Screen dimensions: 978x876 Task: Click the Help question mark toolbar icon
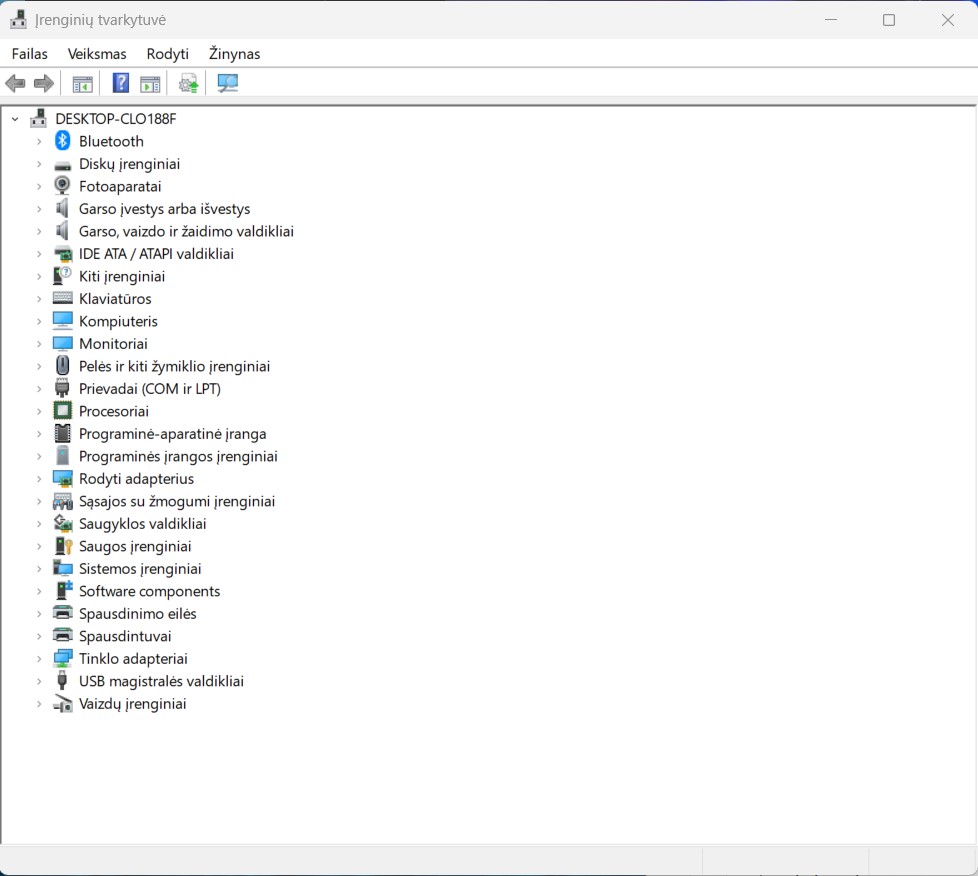[x=121, y=84]
